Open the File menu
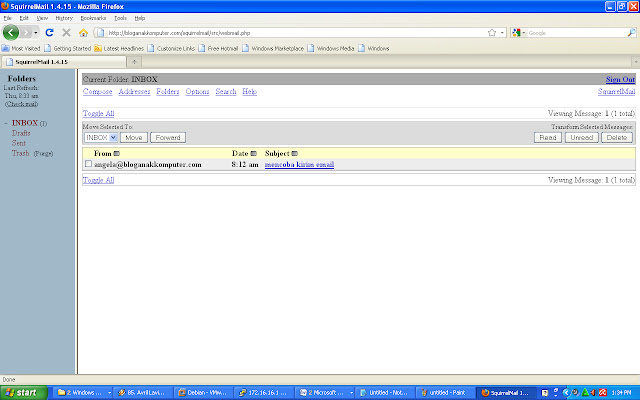 pos(7,18)
